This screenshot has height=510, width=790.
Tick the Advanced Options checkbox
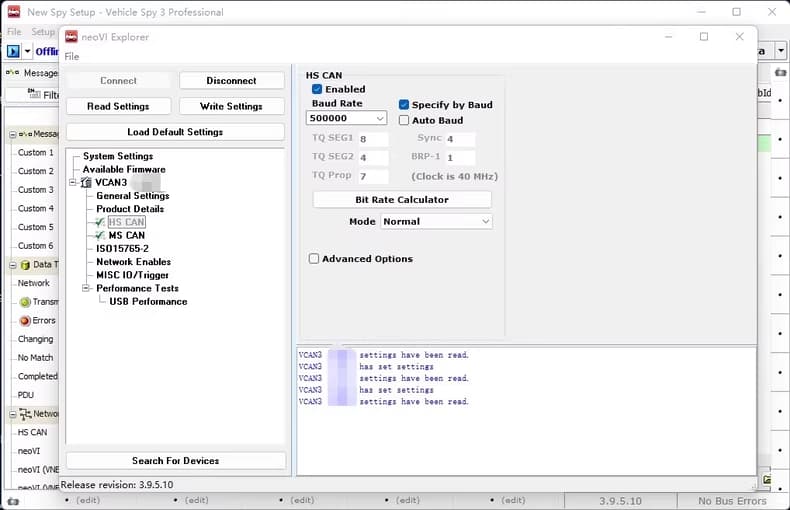click(x=314, y=259)
